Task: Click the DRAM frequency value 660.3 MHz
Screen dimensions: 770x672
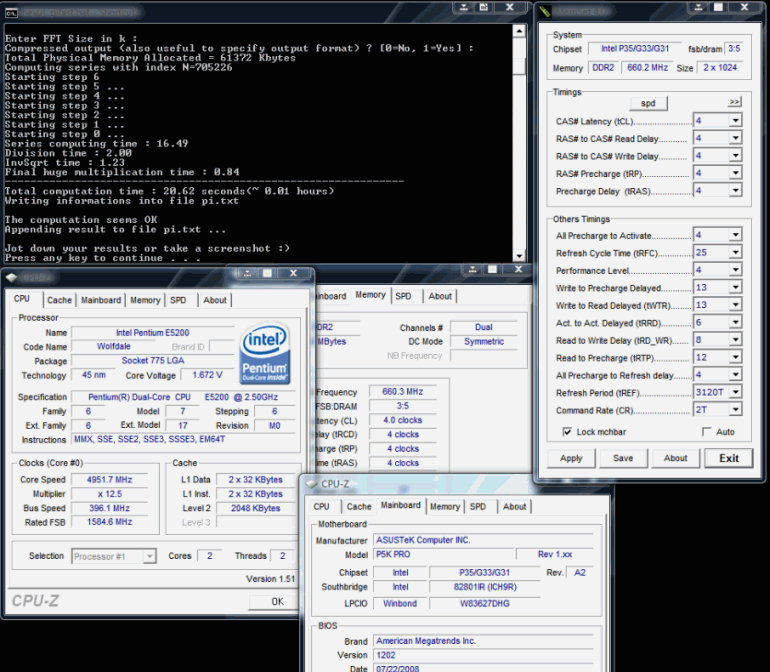Action: (x=403, y=392)
